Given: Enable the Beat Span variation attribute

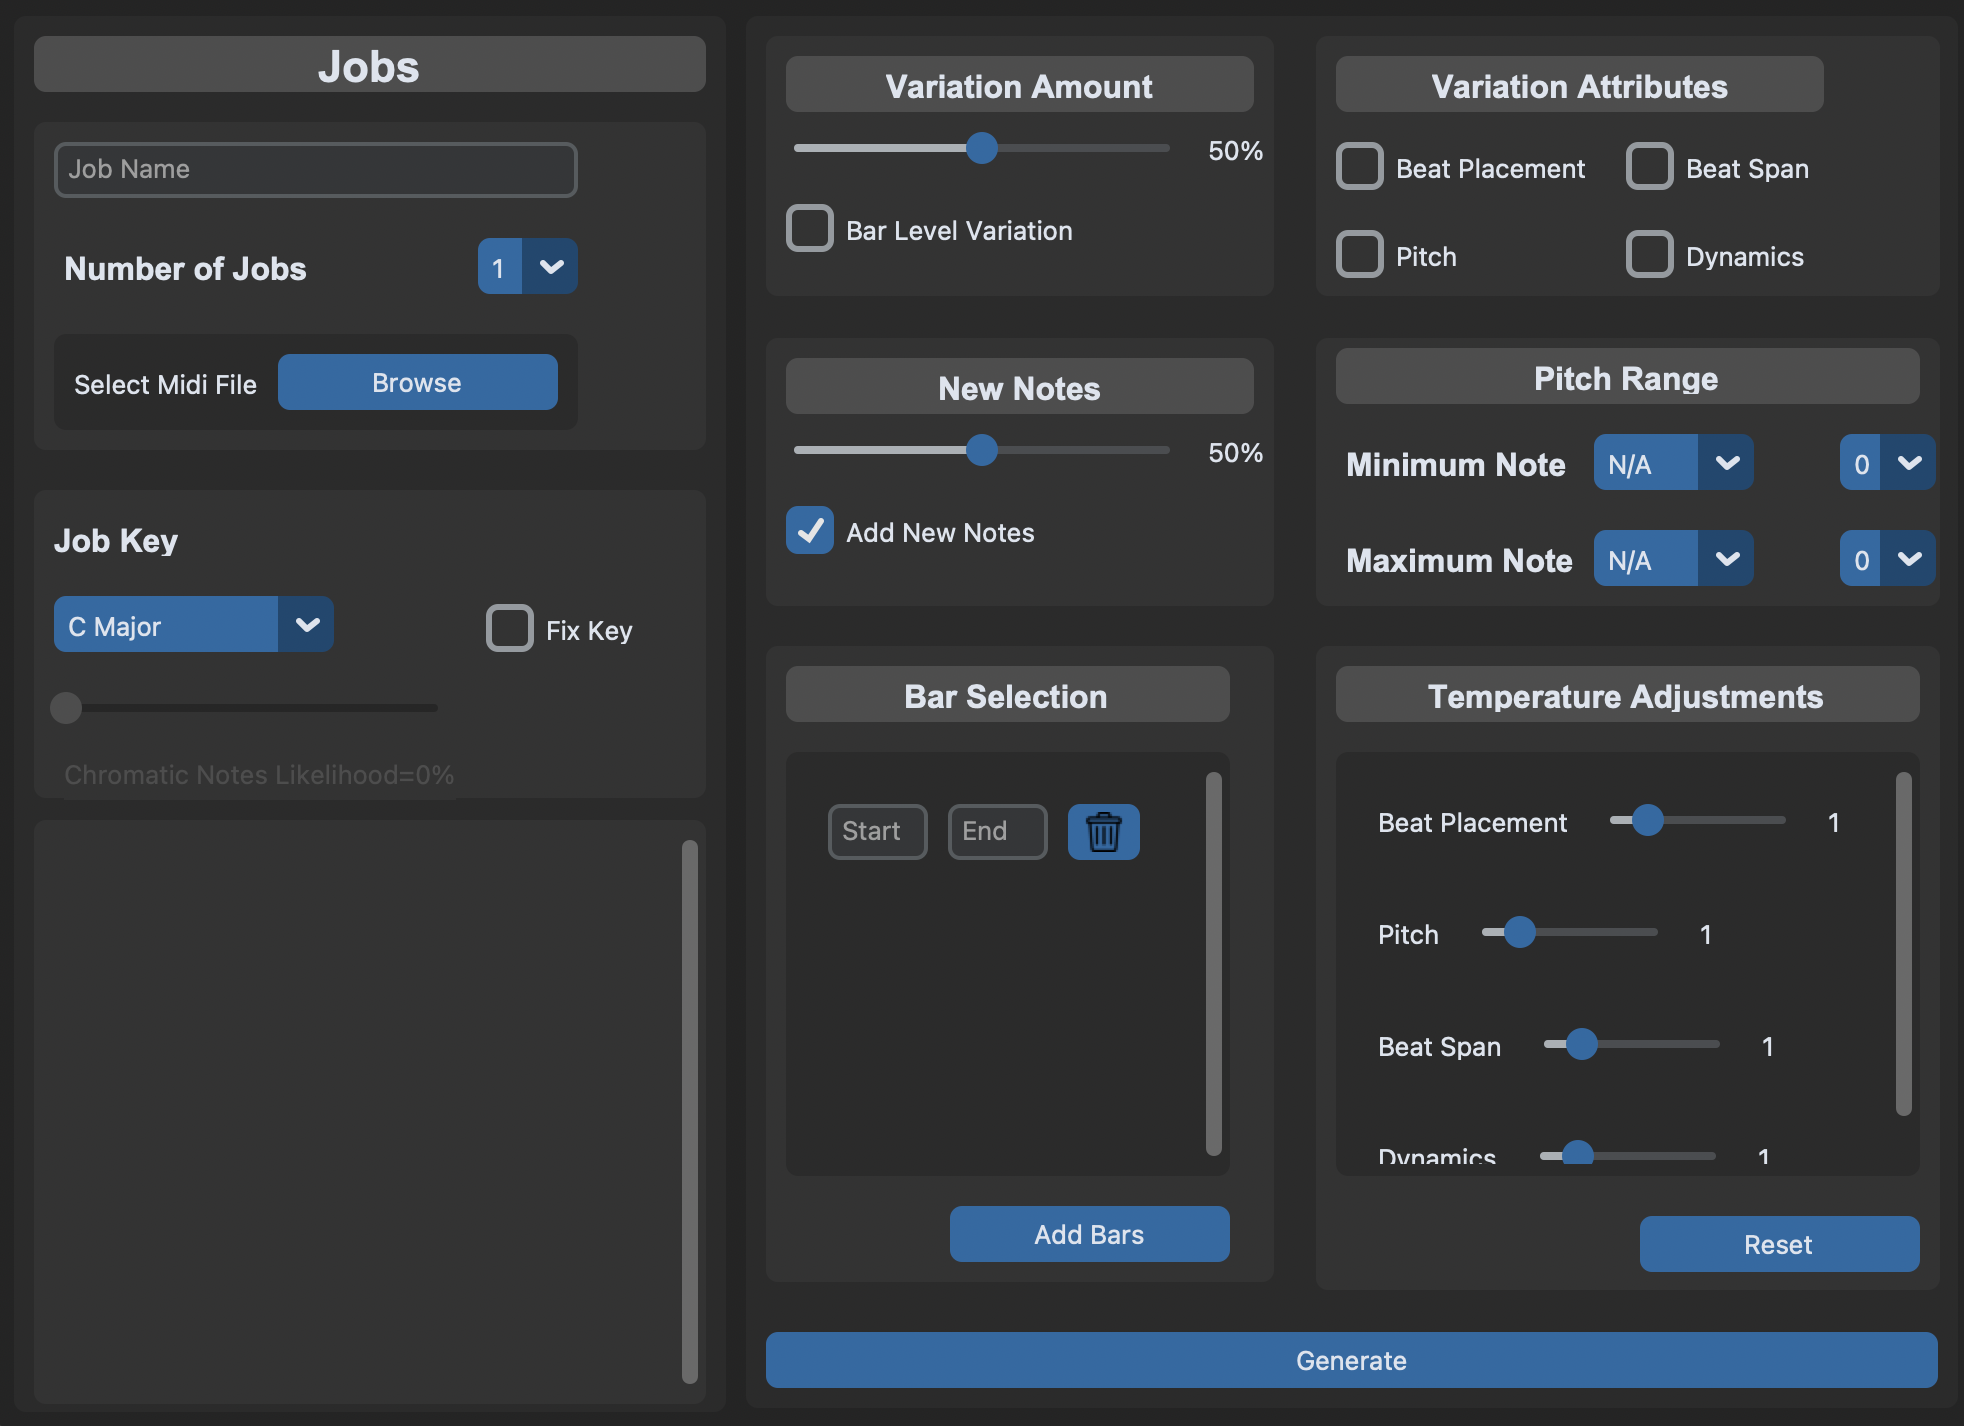Looking at the screenshot, I should point(1648,167).
